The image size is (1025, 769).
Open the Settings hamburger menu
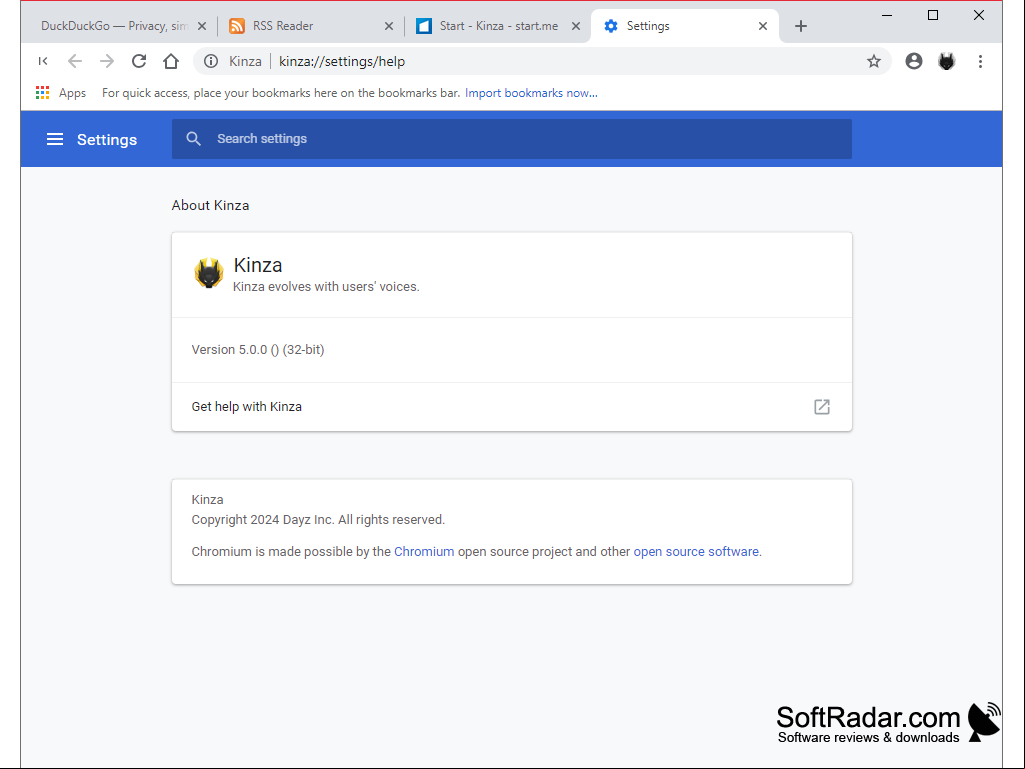[x=55, y=139]
